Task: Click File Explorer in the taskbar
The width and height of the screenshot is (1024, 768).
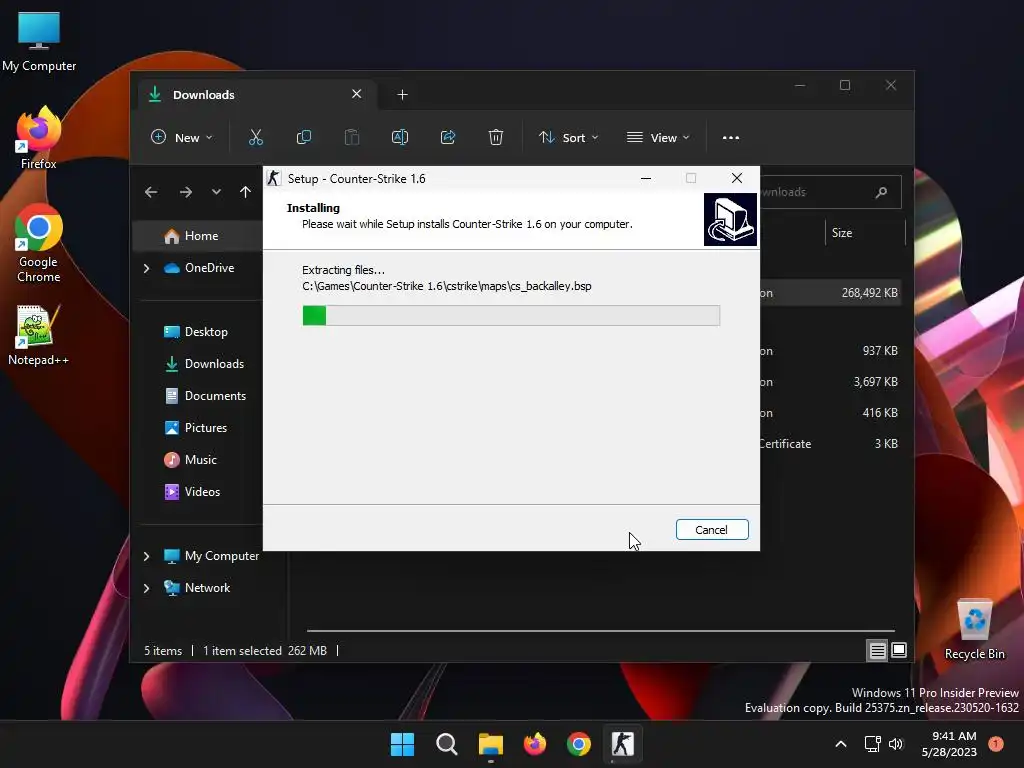Action: 490,744
